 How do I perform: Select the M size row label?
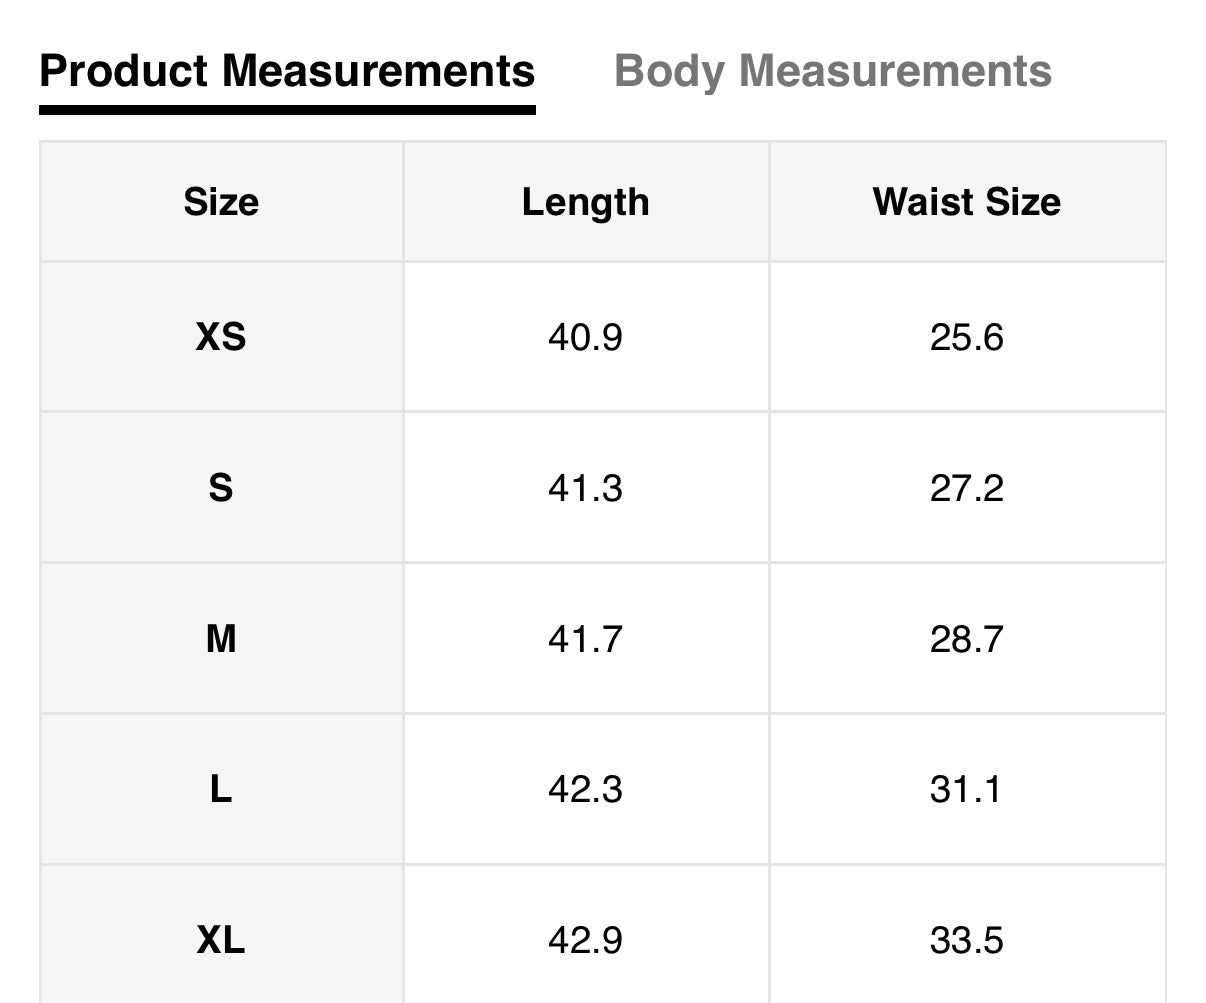[221, 638]
